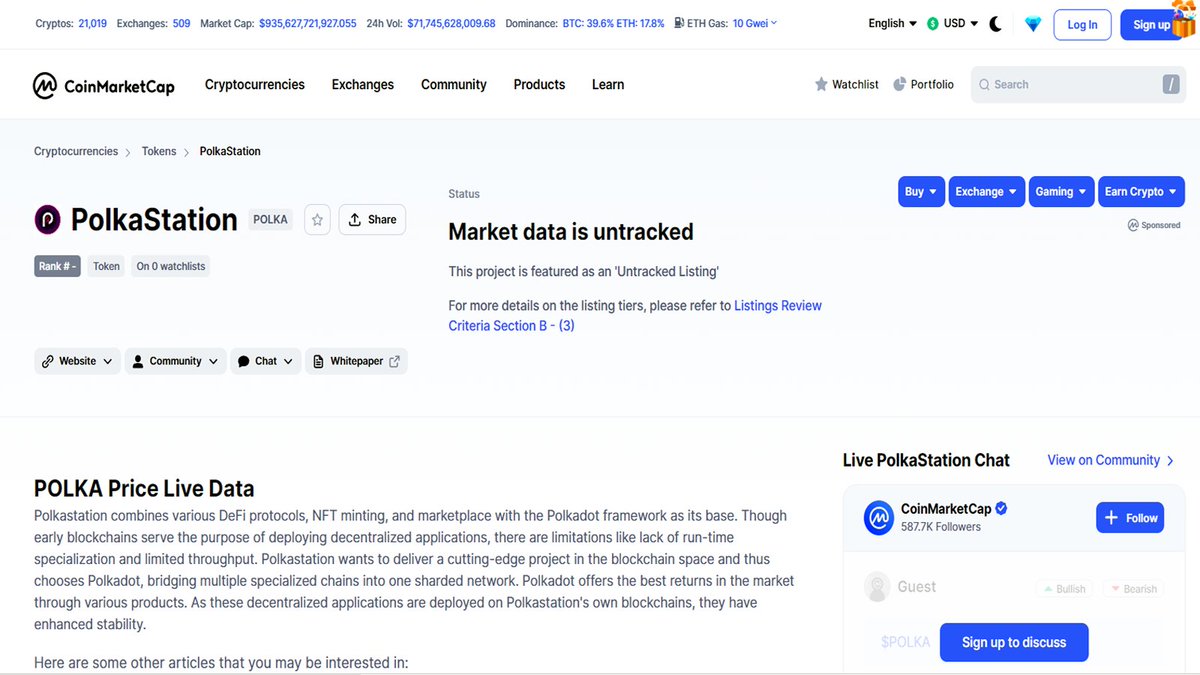
Task: Open the Portfolio pie chart link
Action: click(x=923, y=85)
